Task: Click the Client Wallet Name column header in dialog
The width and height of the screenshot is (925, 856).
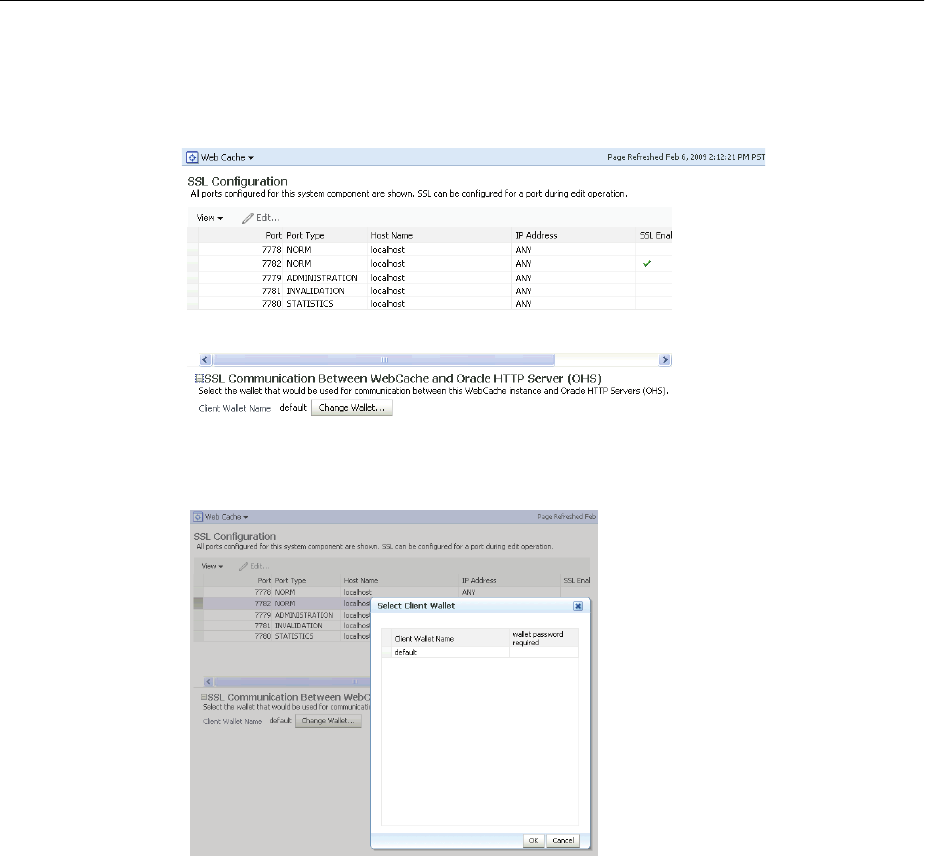Action: (424, 639)
